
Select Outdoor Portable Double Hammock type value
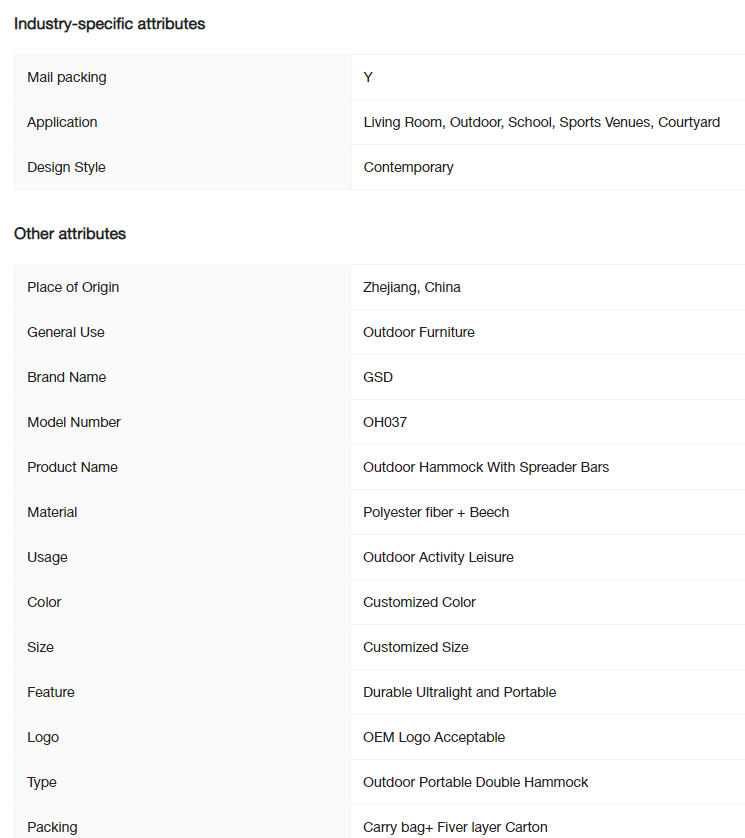click(x=475, y=782)
